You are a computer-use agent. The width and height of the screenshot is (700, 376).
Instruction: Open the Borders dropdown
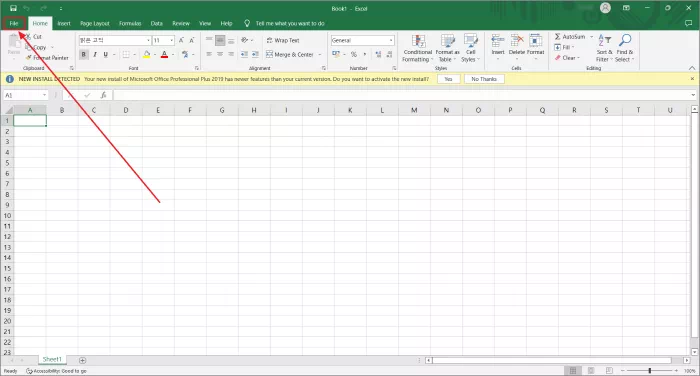click(134, 54)
